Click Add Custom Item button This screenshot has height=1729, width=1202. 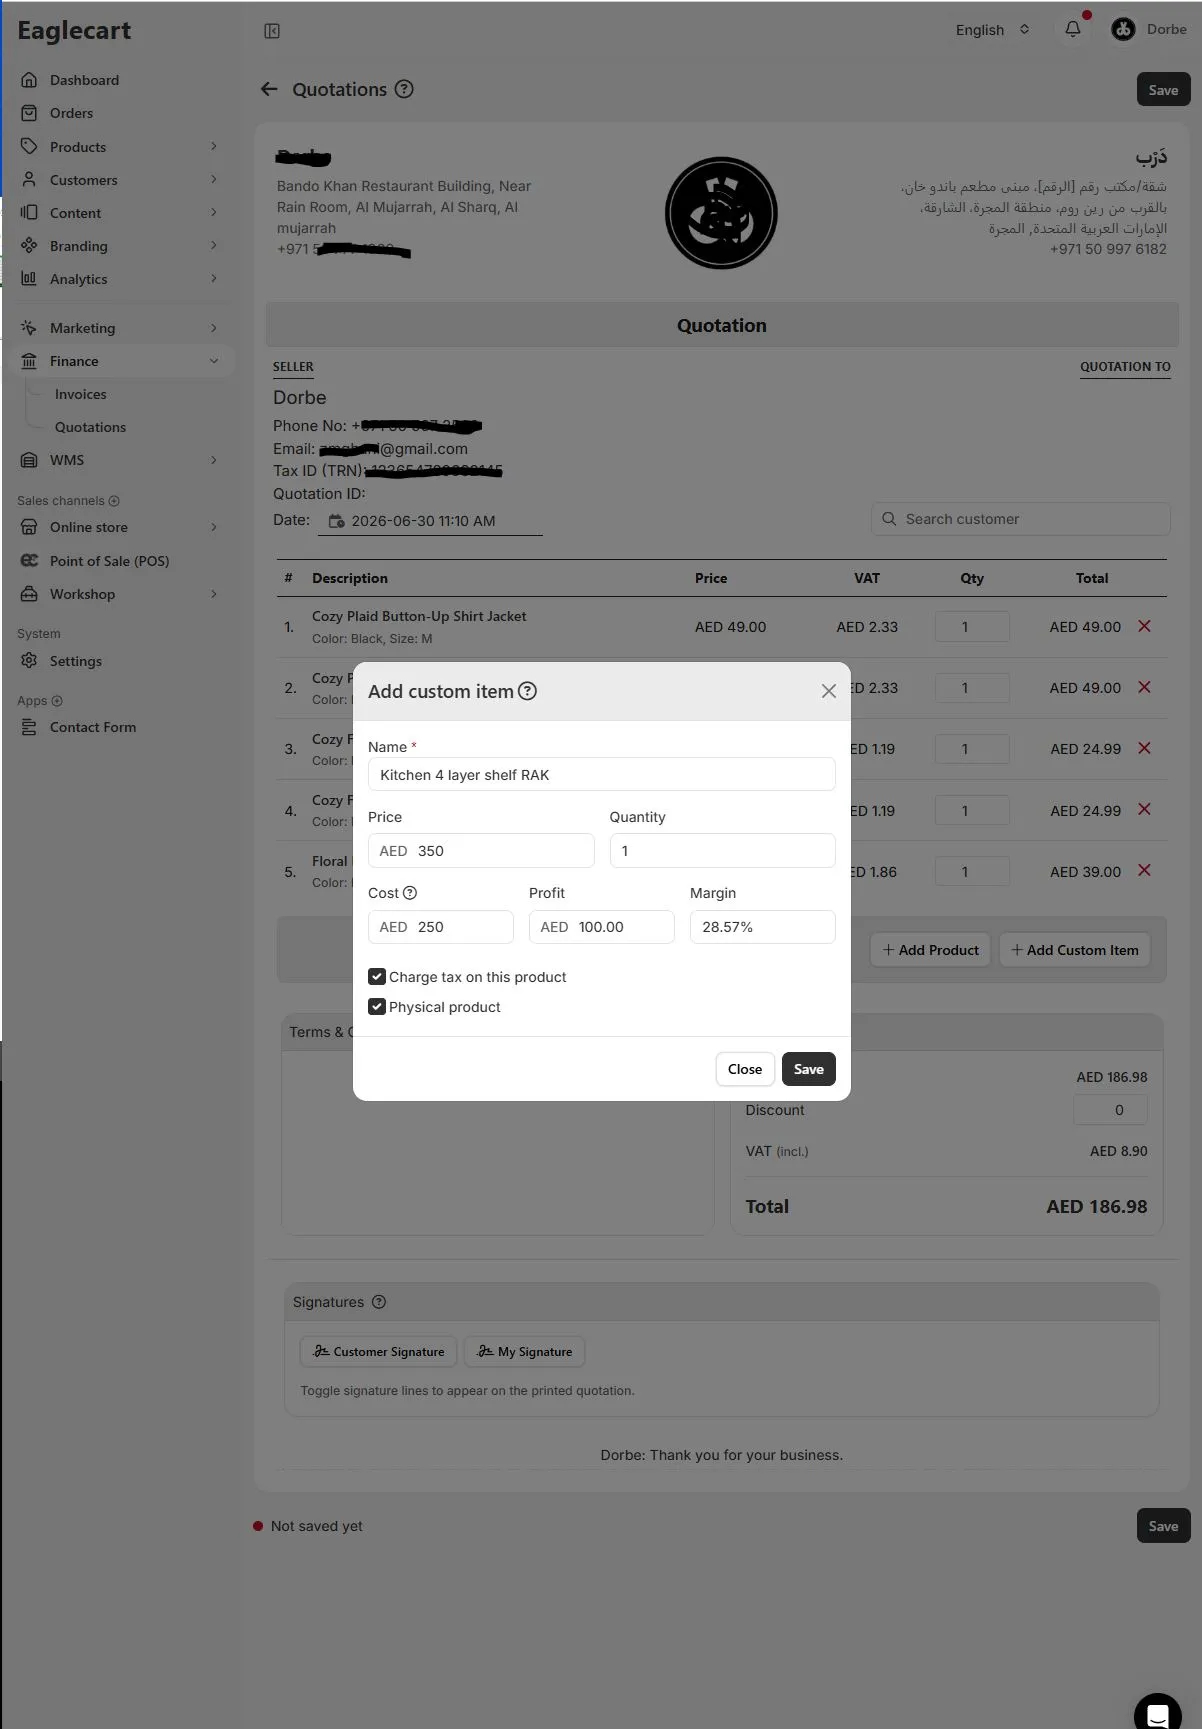(x=1074, y=950)
